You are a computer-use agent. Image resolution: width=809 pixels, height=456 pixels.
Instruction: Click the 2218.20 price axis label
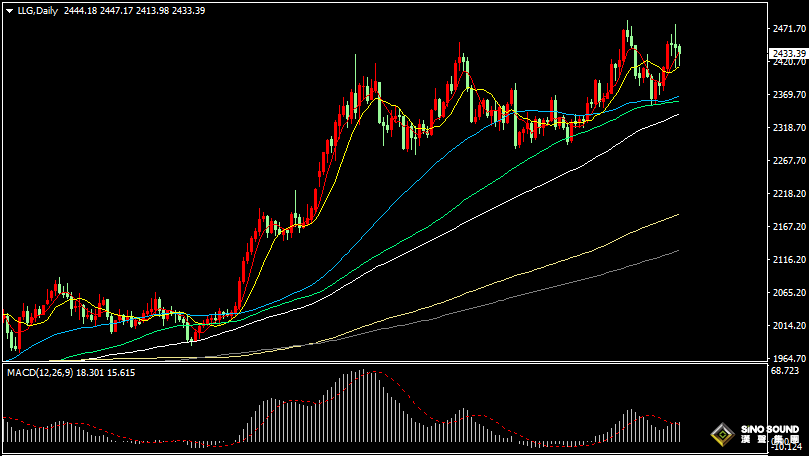[x=789, y=194]
